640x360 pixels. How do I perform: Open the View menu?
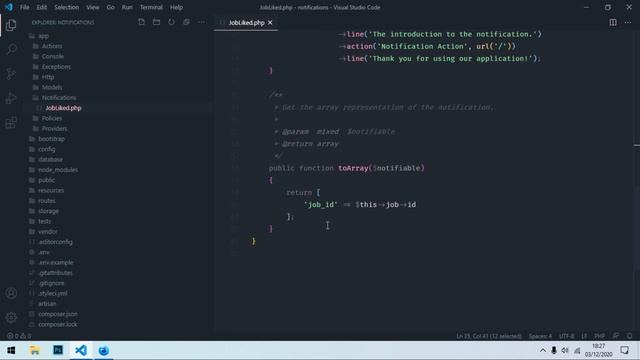click(93, 7)
